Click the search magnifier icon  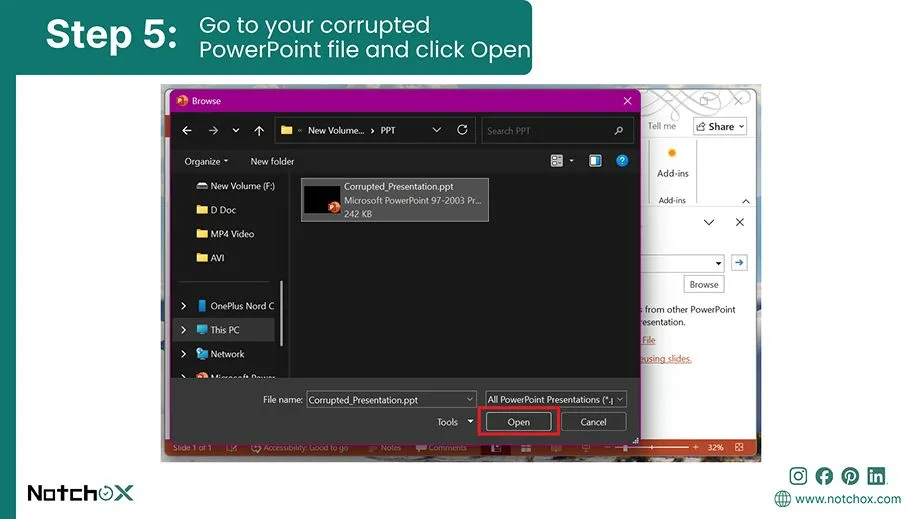pos(619,130)
